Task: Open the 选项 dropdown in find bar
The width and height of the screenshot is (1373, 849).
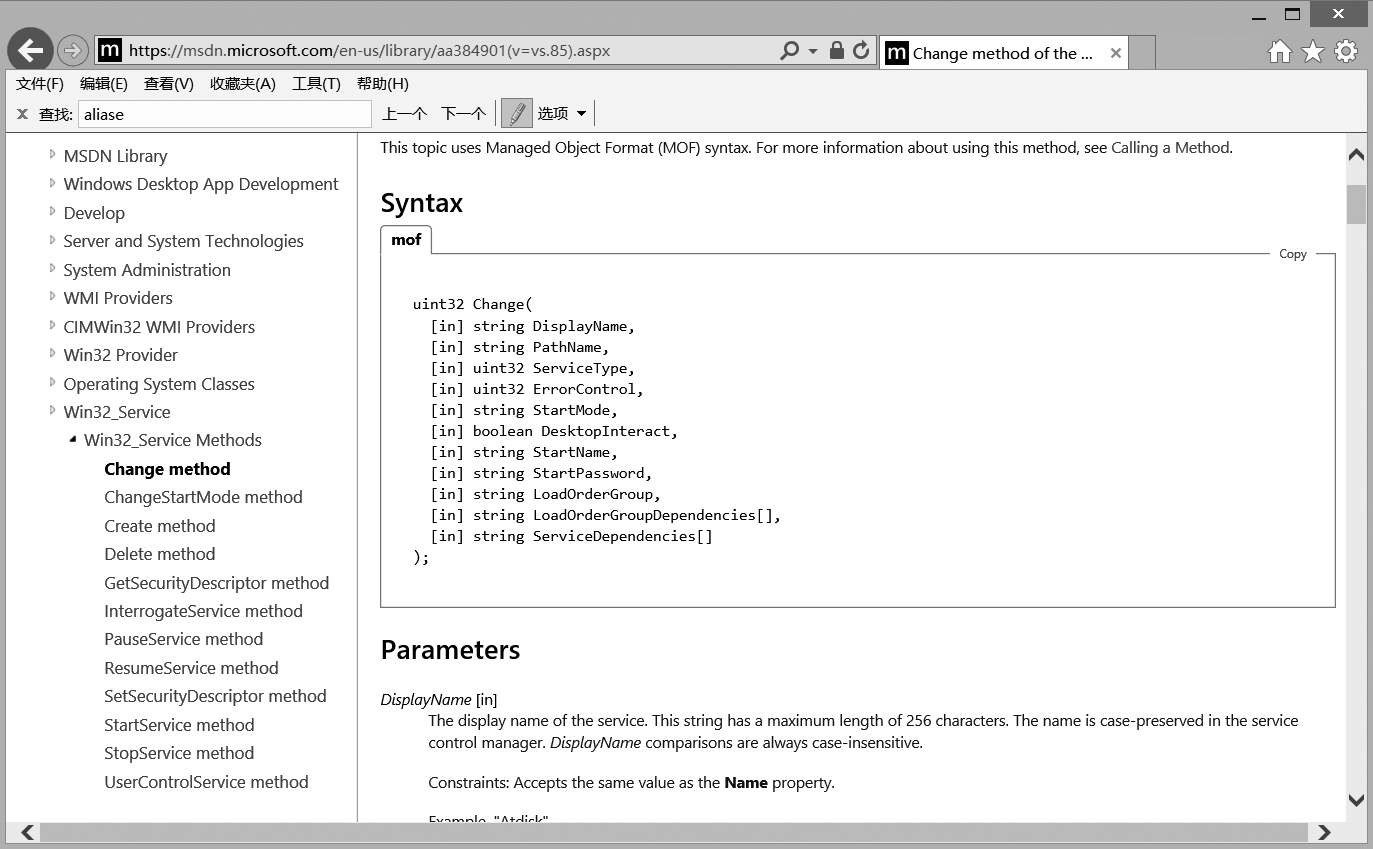Action: (562, 114)
